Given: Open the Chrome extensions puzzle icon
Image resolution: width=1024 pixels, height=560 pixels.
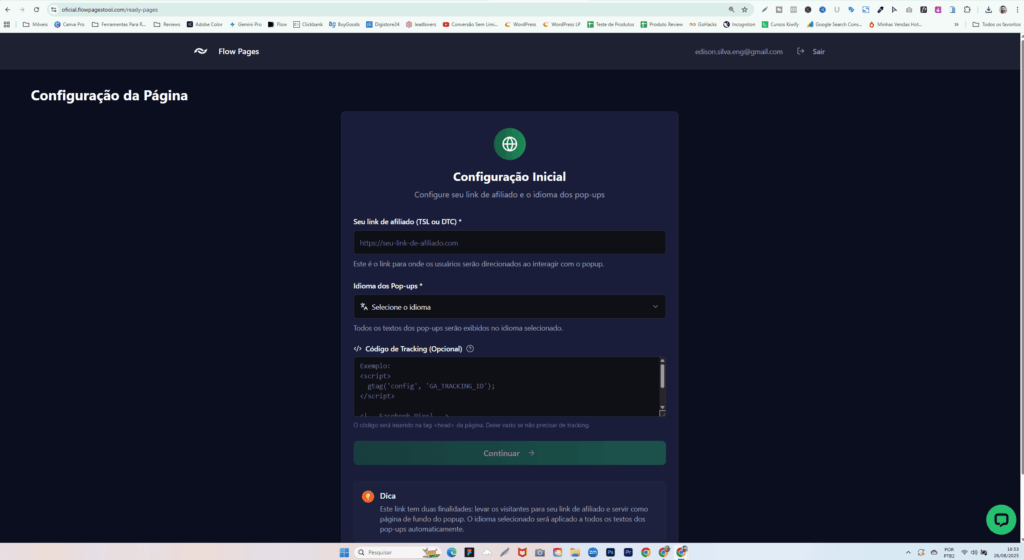Looking at the screenshot, I should (x=967, y=10).
